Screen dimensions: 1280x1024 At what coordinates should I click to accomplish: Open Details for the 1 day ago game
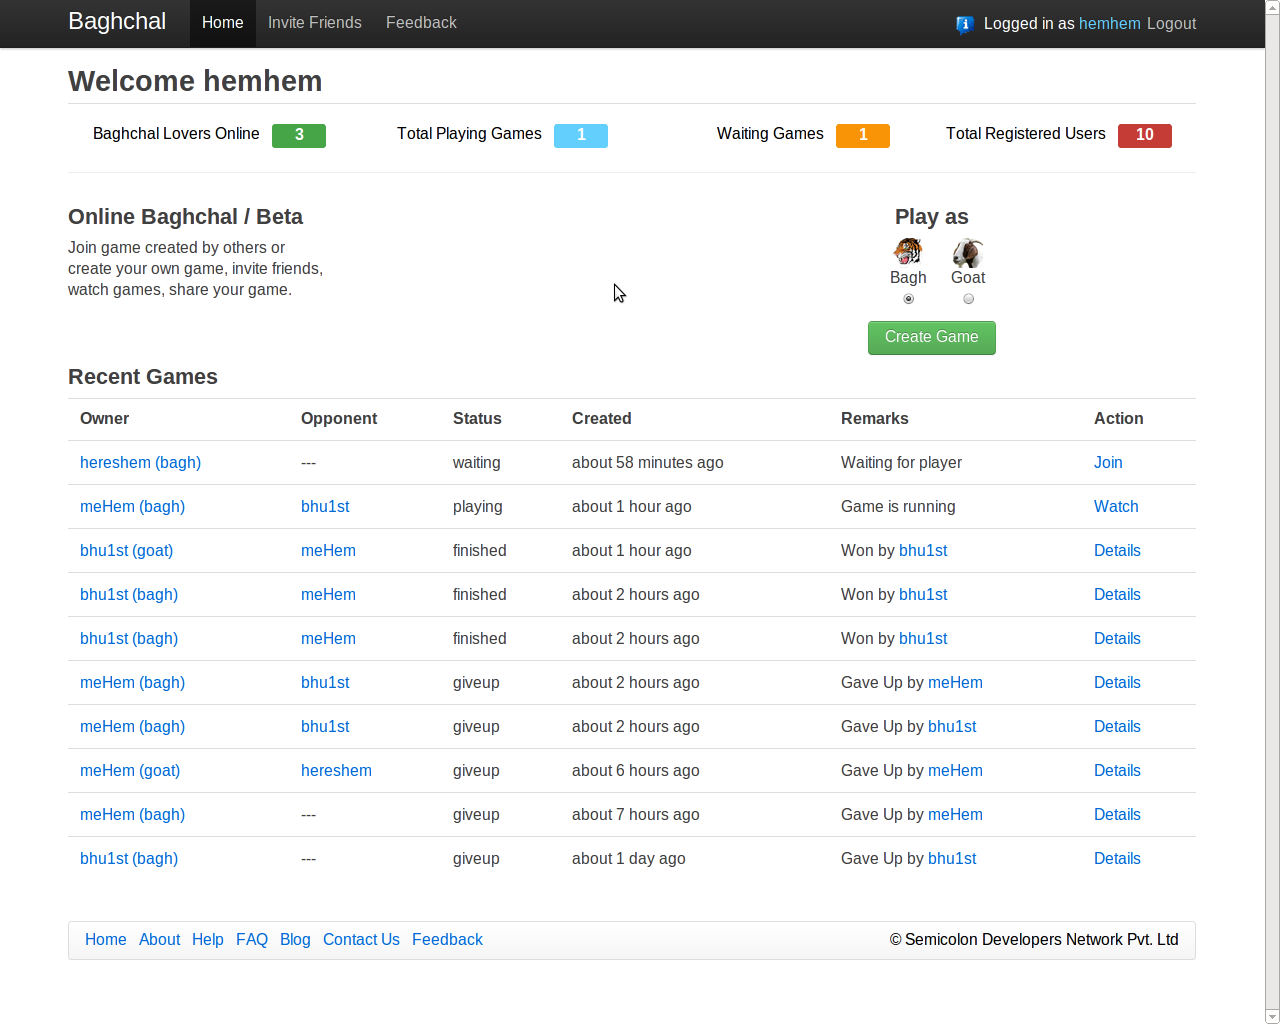coord(1117,859)
